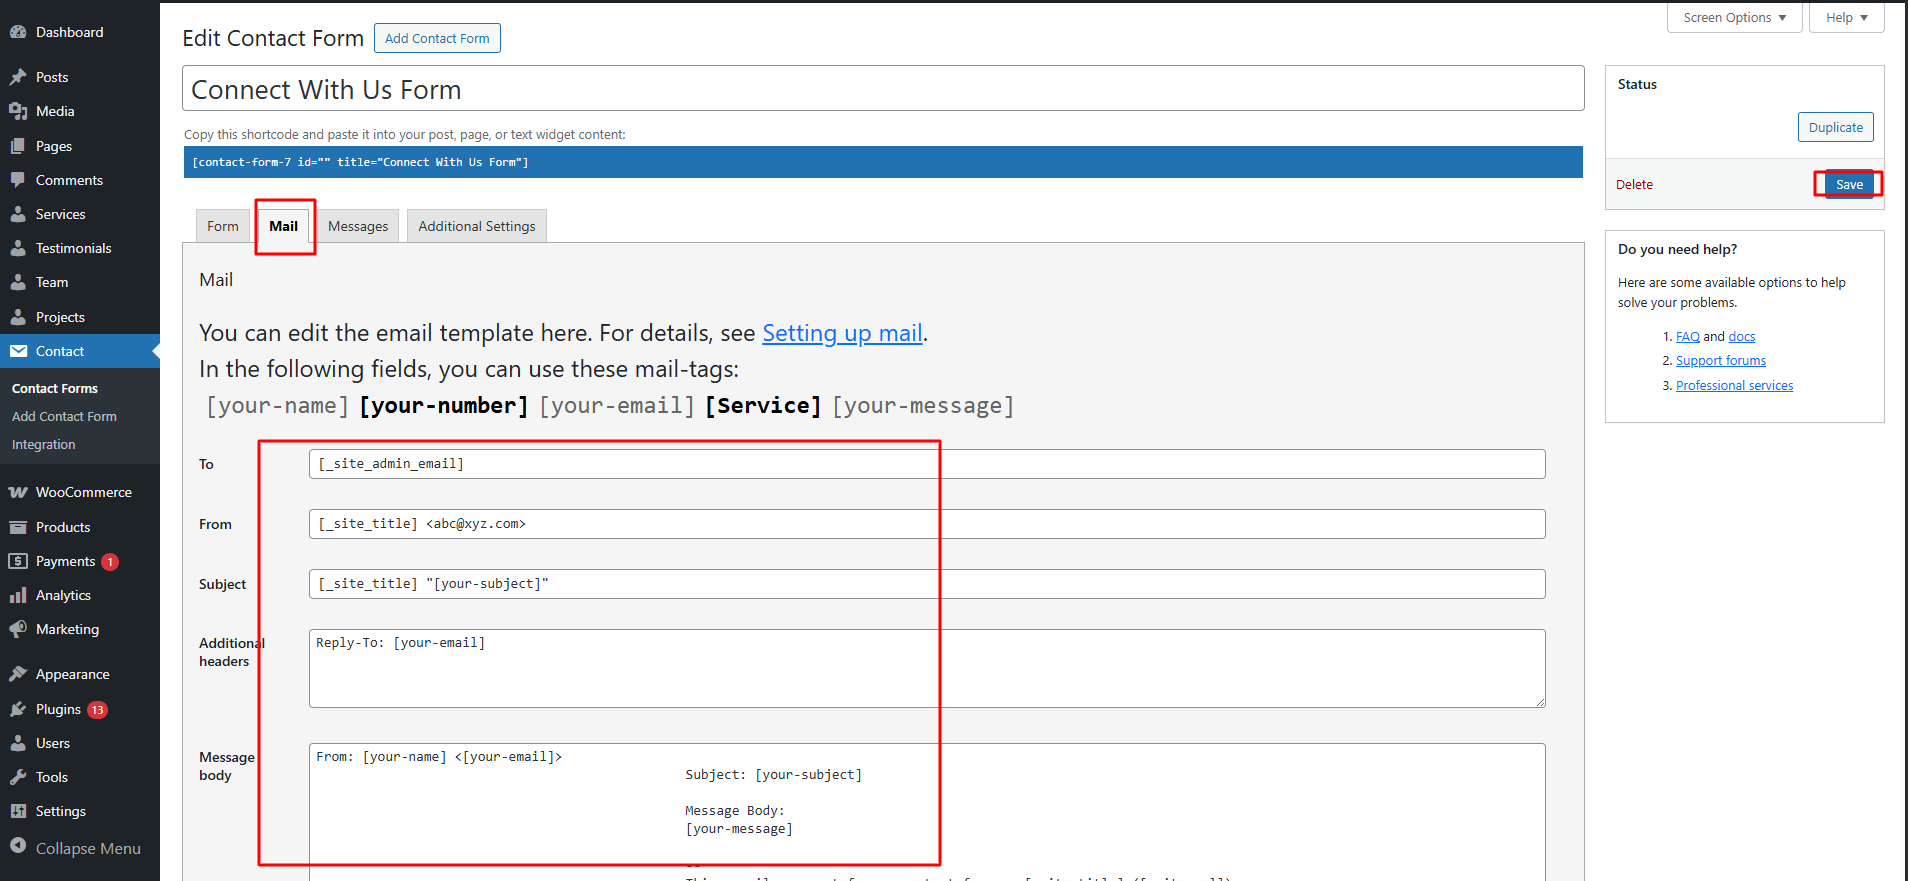Click the Tools wrench icon
This screenshot has height=881, width=1908.
tap(18, 777)
